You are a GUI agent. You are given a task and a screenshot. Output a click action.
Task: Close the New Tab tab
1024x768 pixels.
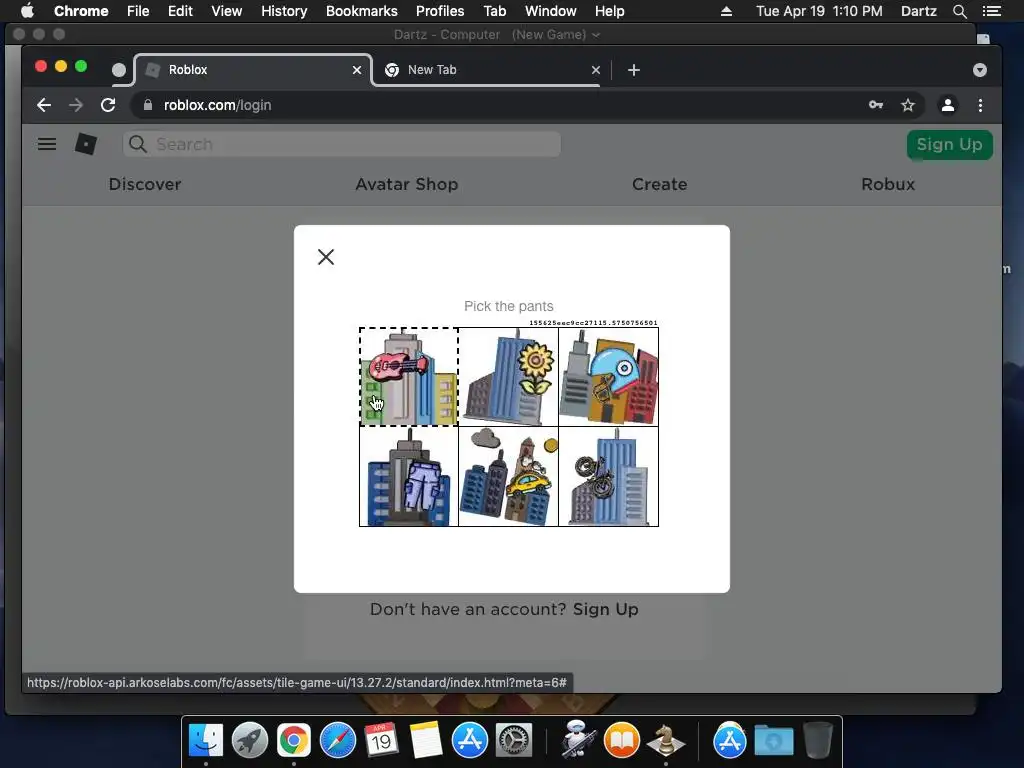596,70
